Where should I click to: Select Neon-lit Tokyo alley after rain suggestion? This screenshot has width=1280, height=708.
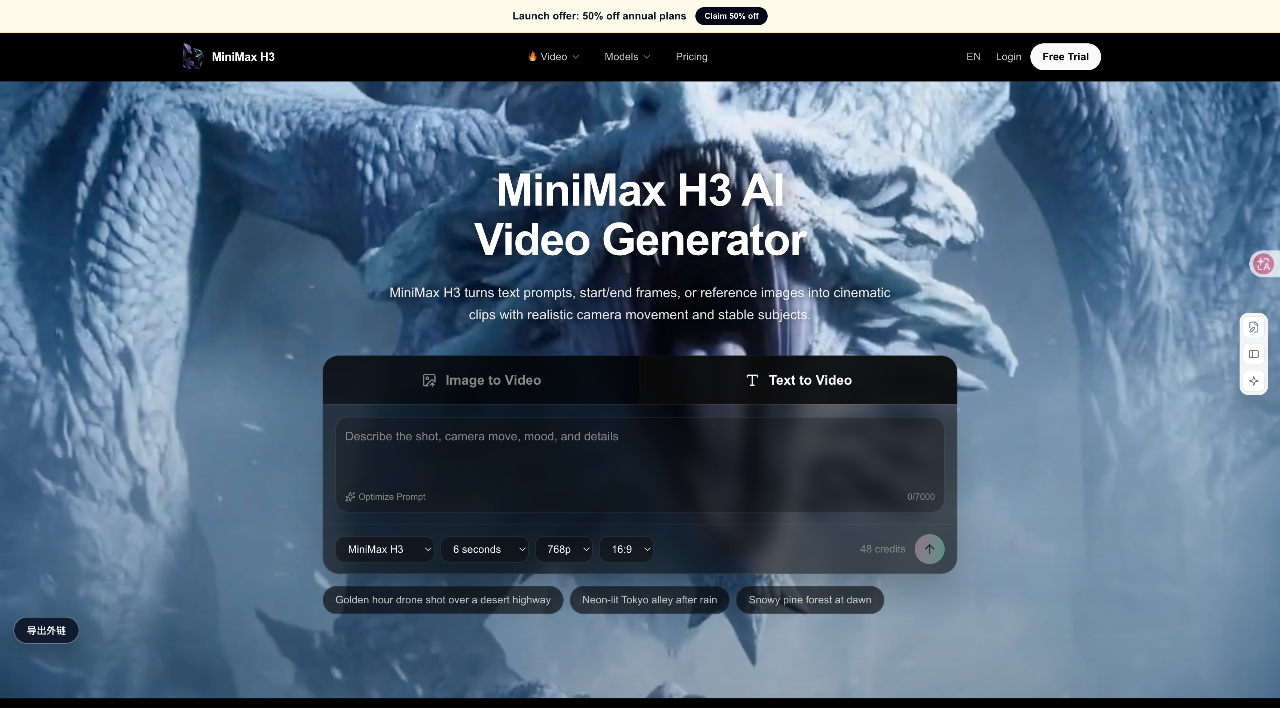(650, 600)
